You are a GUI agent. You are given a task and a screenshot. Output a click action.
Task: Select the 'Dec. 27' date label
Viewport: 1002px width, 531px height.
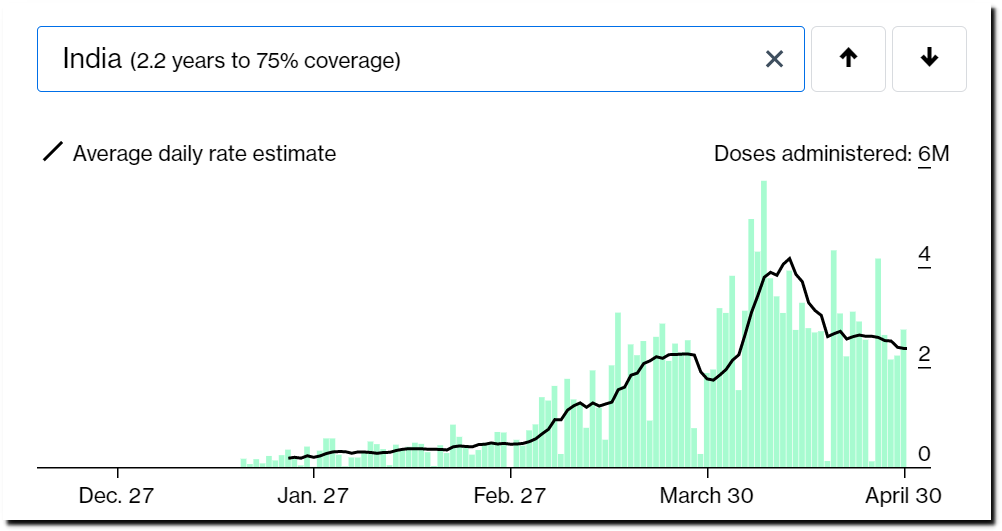(116, 496)
